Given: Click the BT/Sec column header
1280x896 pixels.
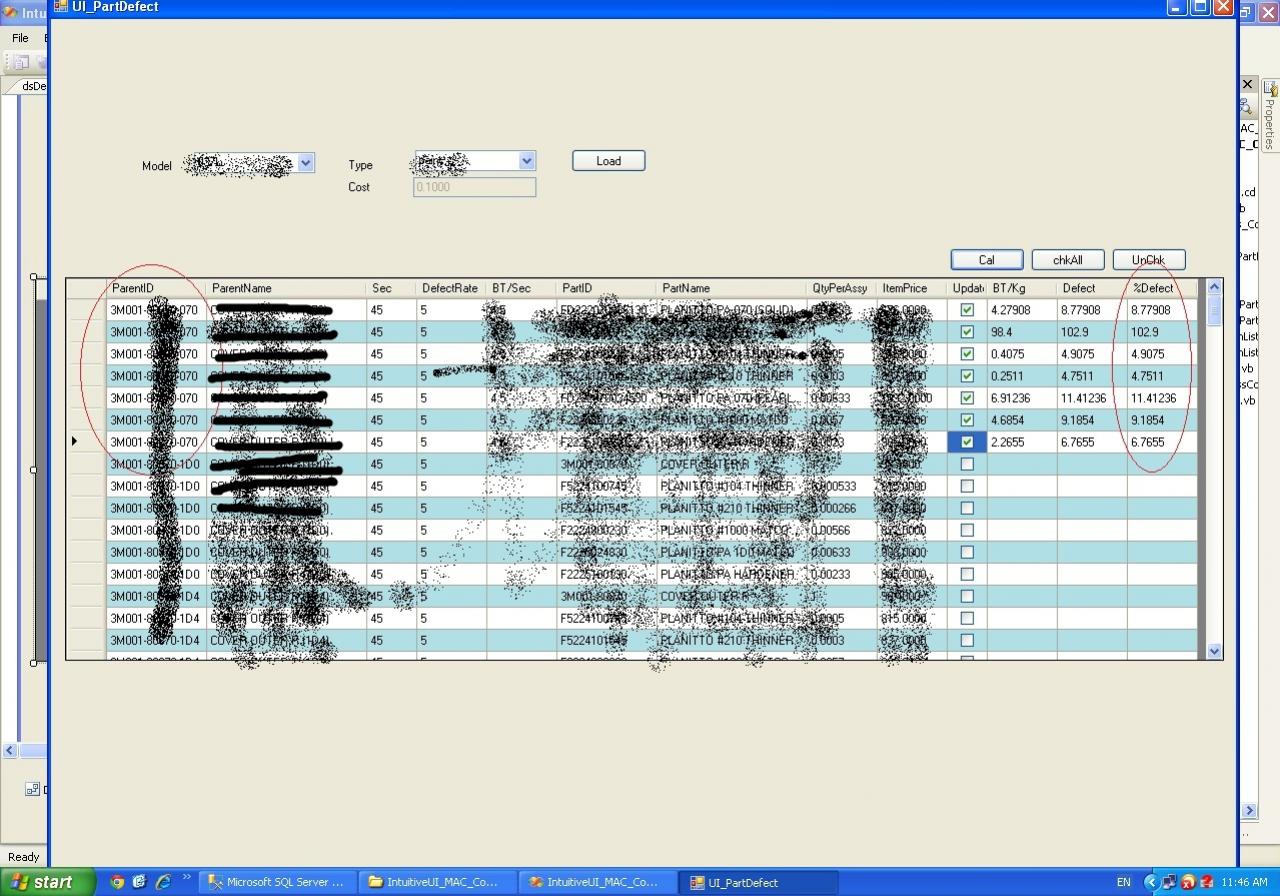Looking at the screenshot, I should click(521, 288).
